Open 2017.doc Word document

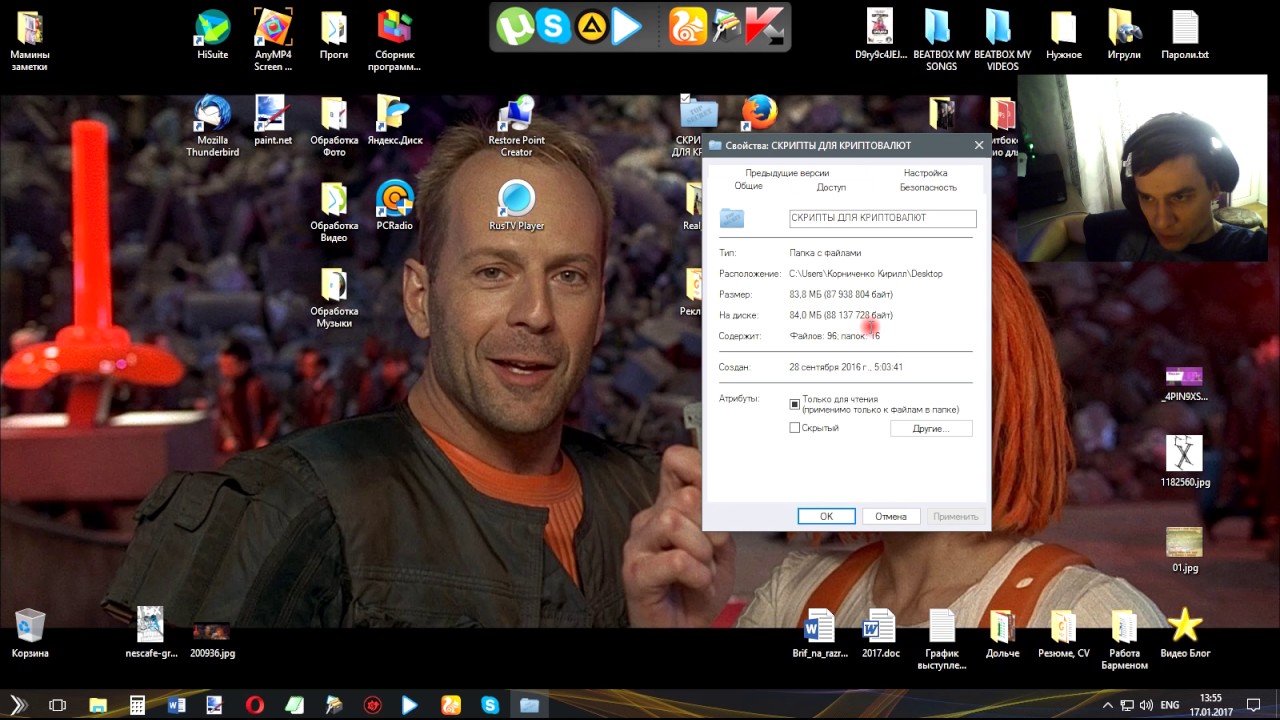coord(880,633)
